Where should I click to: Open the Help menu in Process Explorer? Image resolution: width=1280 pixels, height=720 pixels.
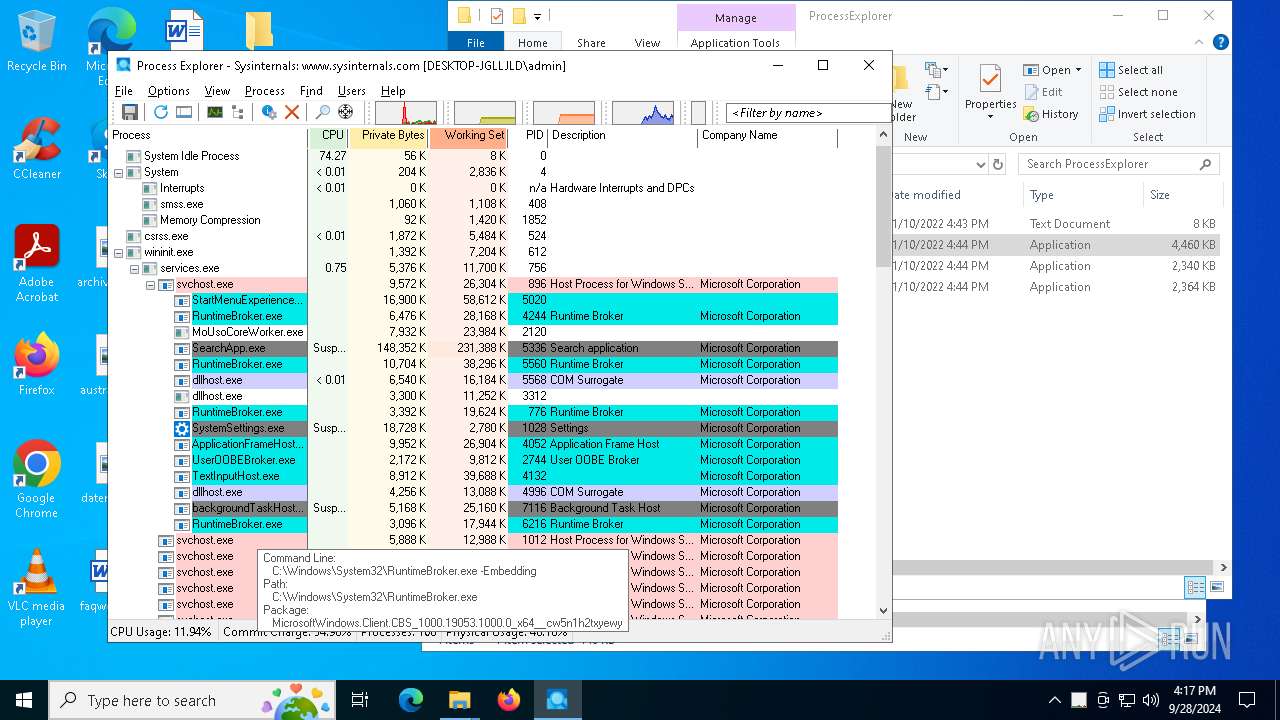click(x=393, y=90)
